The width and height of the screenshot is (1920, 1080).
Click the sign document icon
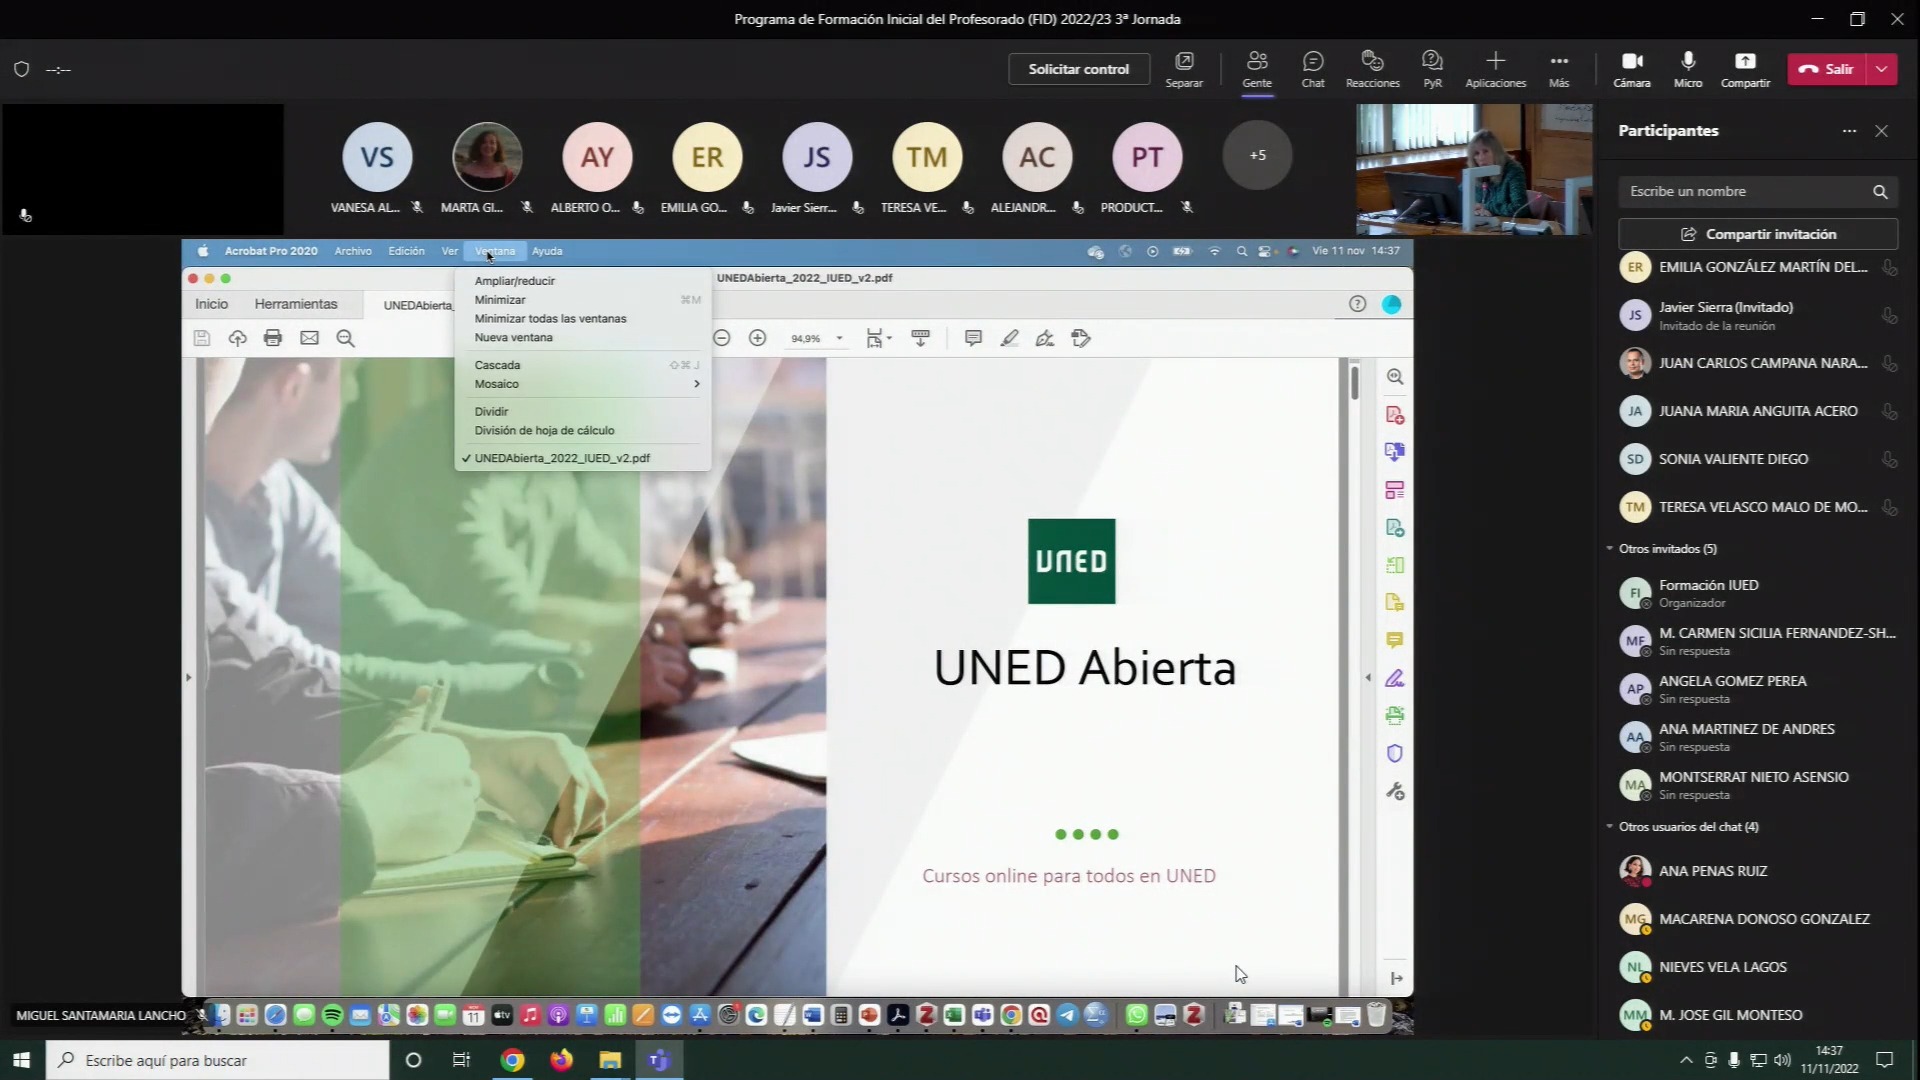1045,338
